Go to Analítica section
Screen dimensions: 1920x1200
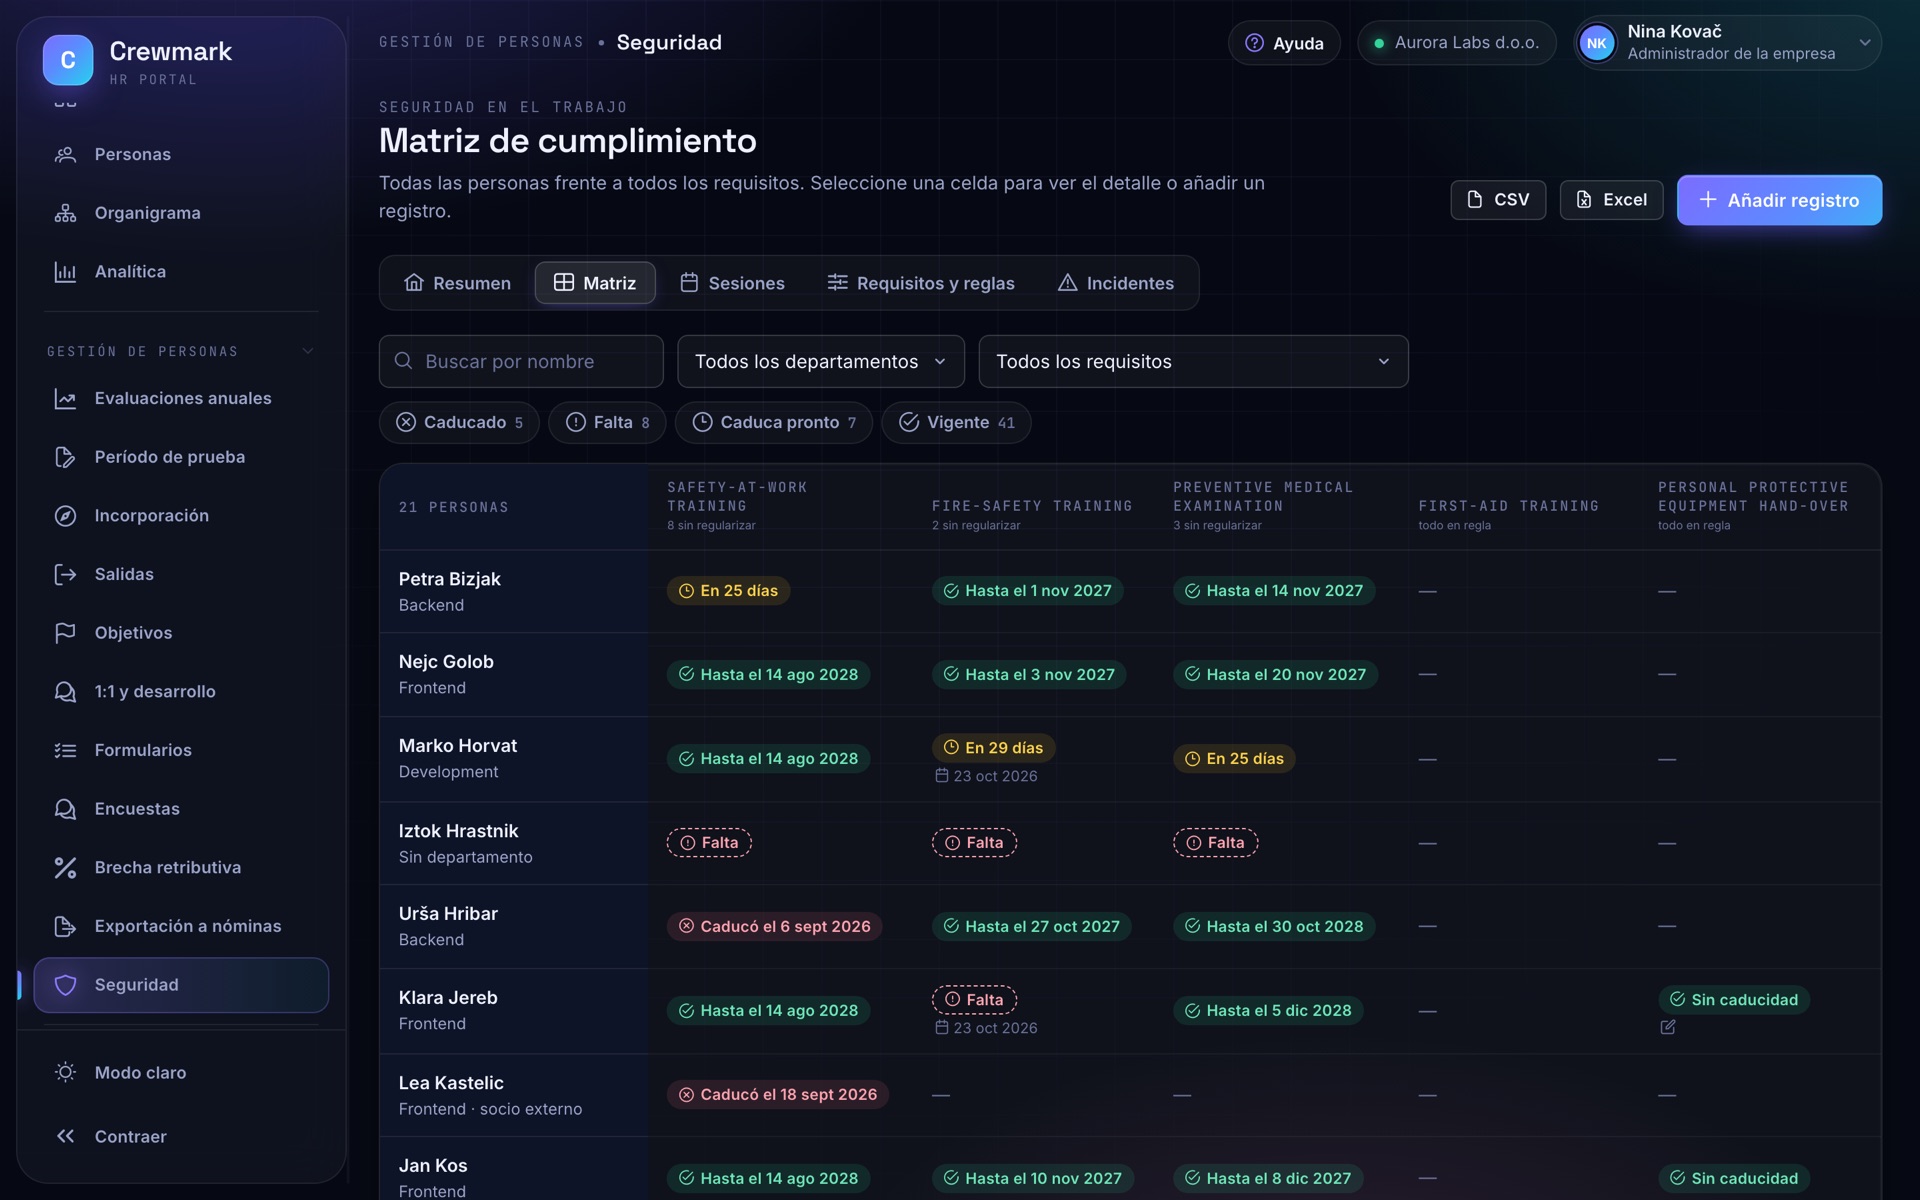pos(181,272)
